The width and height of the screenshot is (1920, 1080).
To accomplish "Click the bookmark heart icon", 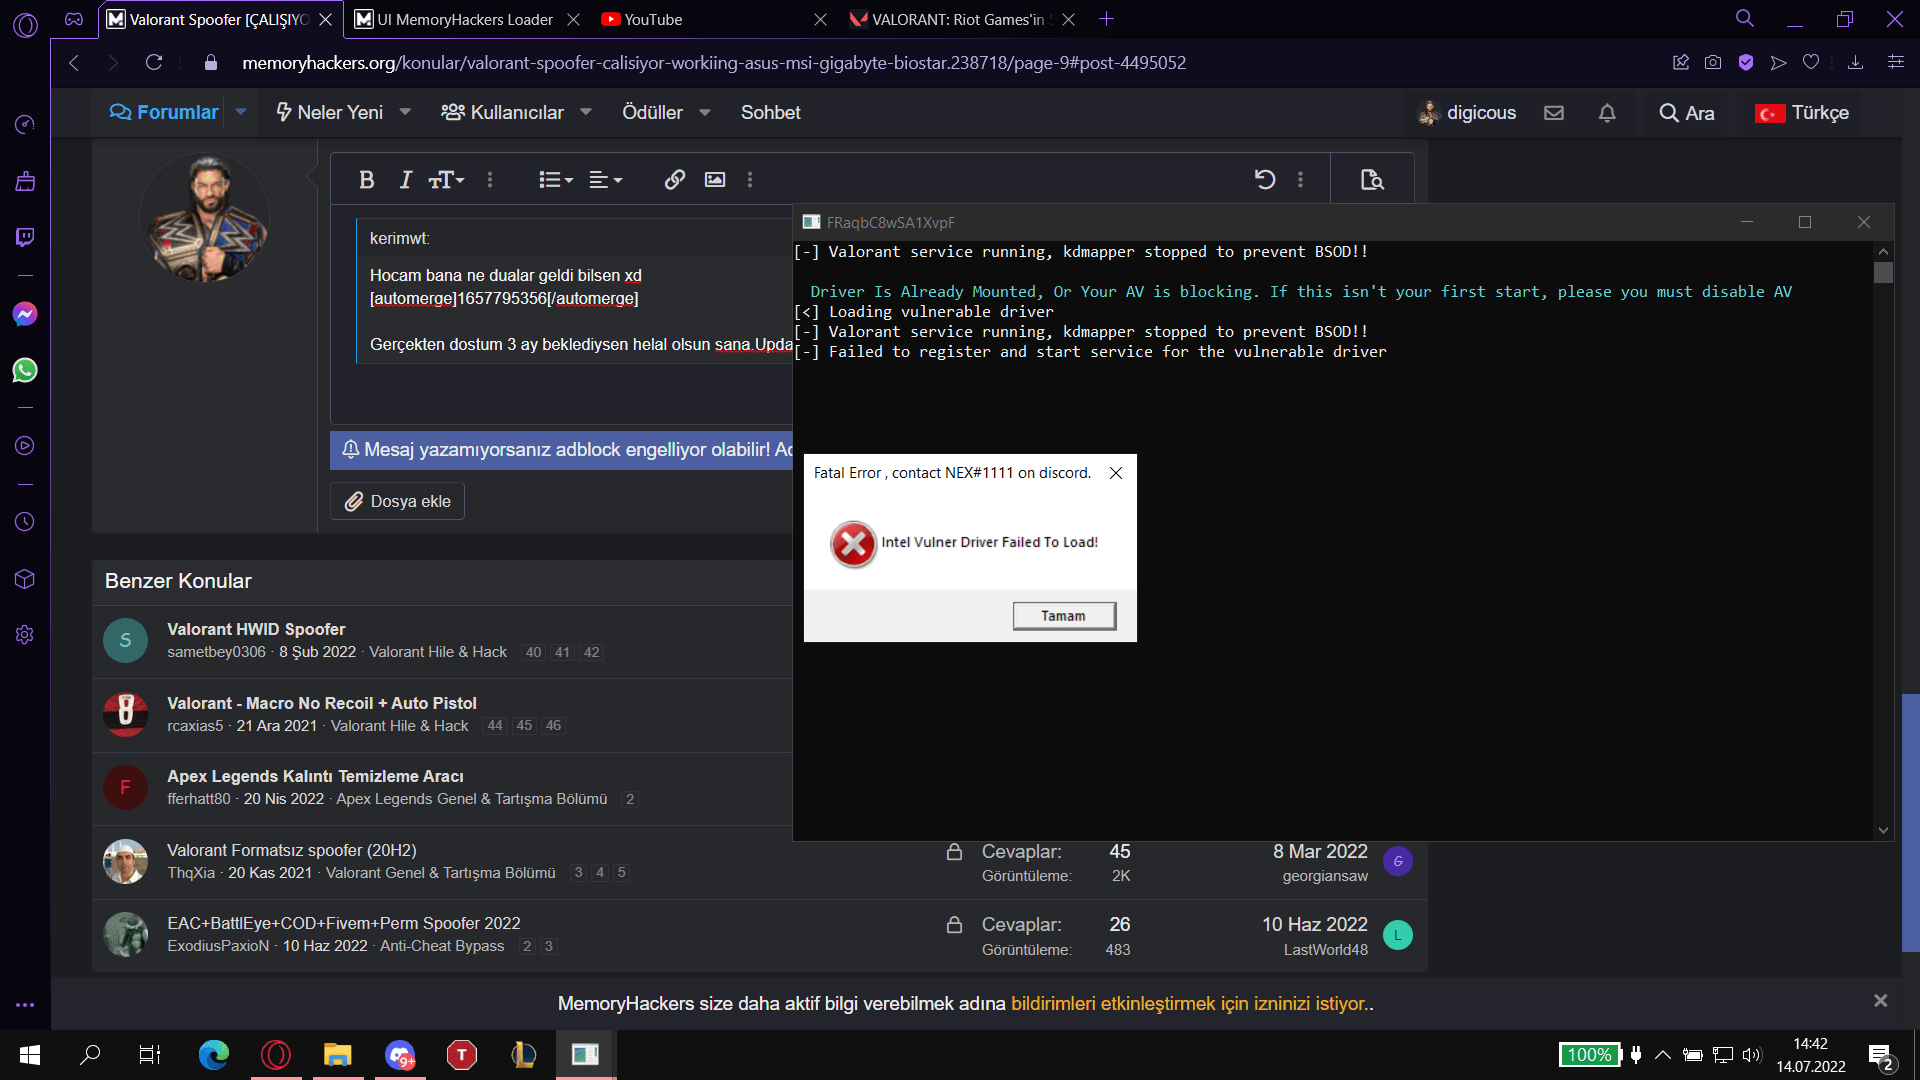I will click(1811, 62).
